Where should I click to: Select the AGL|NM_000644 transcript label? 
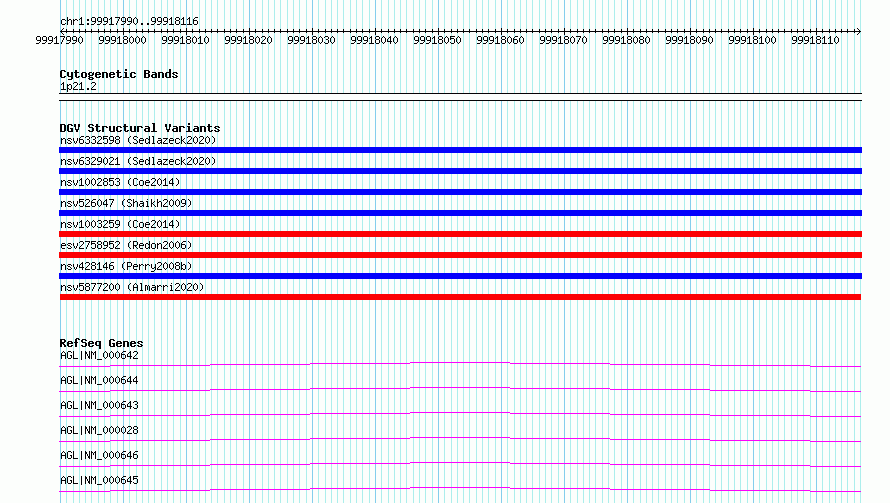99,380
